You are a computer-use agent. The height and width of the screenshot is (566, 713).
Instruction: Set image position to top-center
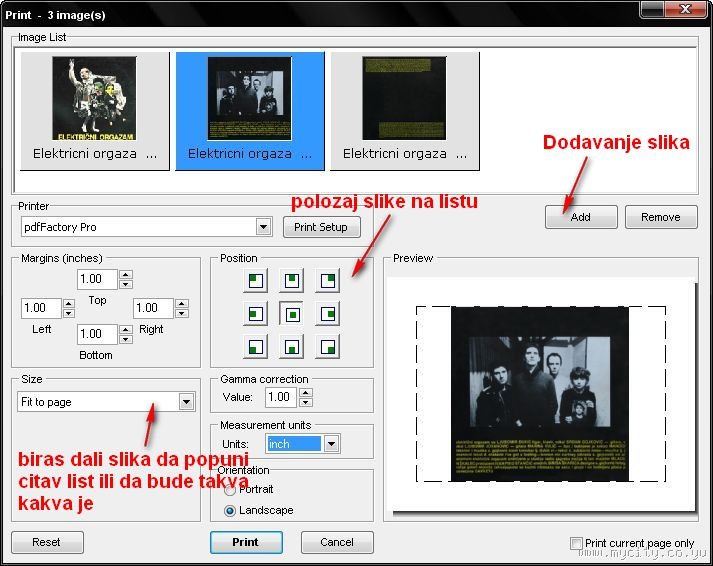(291, 280)
